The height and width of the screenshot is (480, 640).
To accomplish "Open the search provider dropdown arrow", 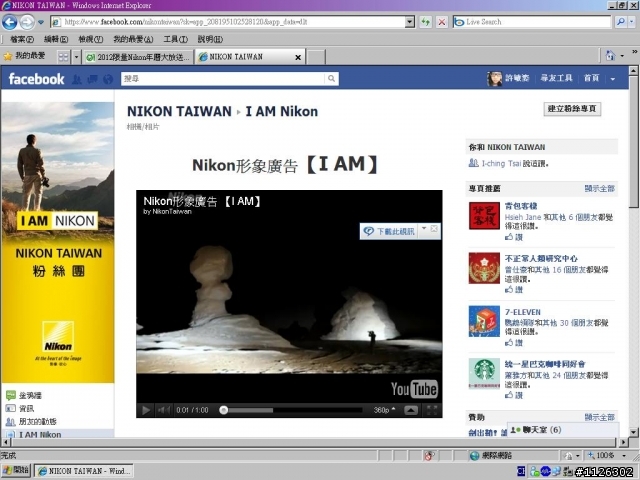I will (x=632, y=22).
